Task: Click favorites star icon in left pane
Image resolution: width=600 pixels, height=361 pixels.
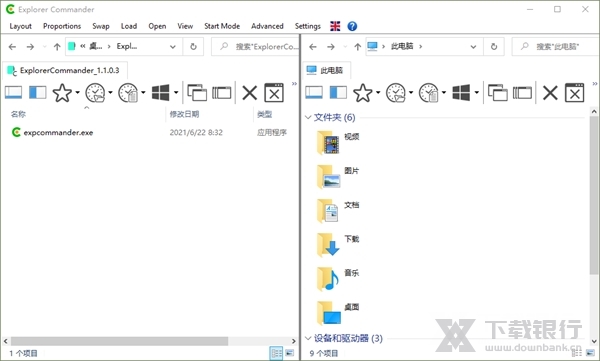Action: point(62,93)
